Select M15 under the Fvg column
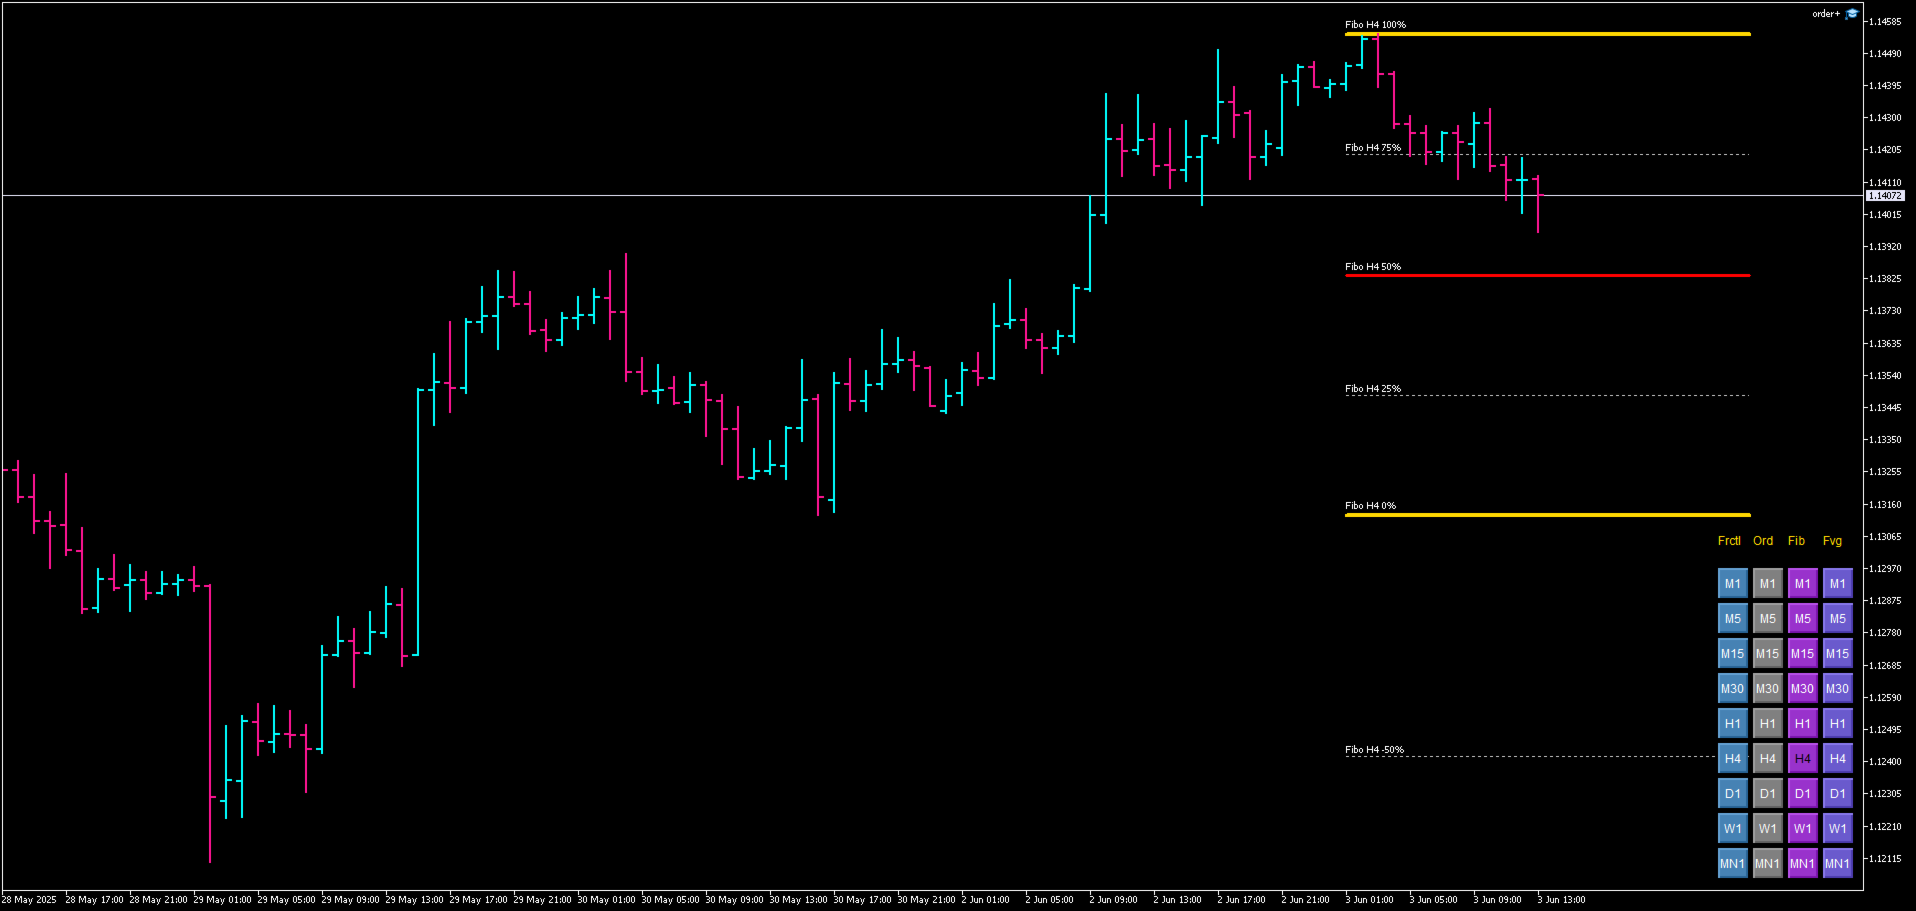Screen dimensions: 1916x911 1837,654
